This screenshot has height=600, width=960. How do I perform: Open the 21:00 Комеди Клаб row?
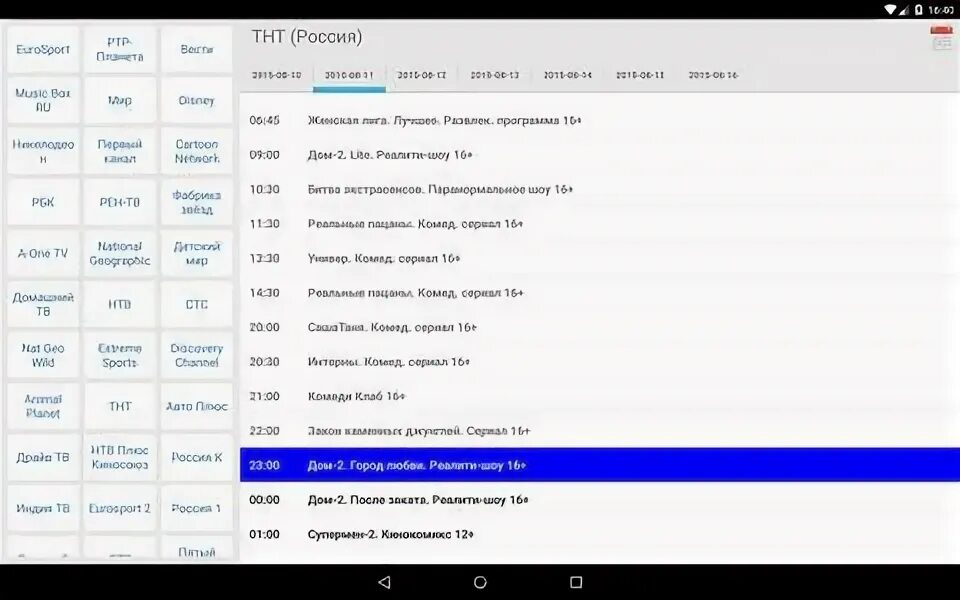coord(600,396)
